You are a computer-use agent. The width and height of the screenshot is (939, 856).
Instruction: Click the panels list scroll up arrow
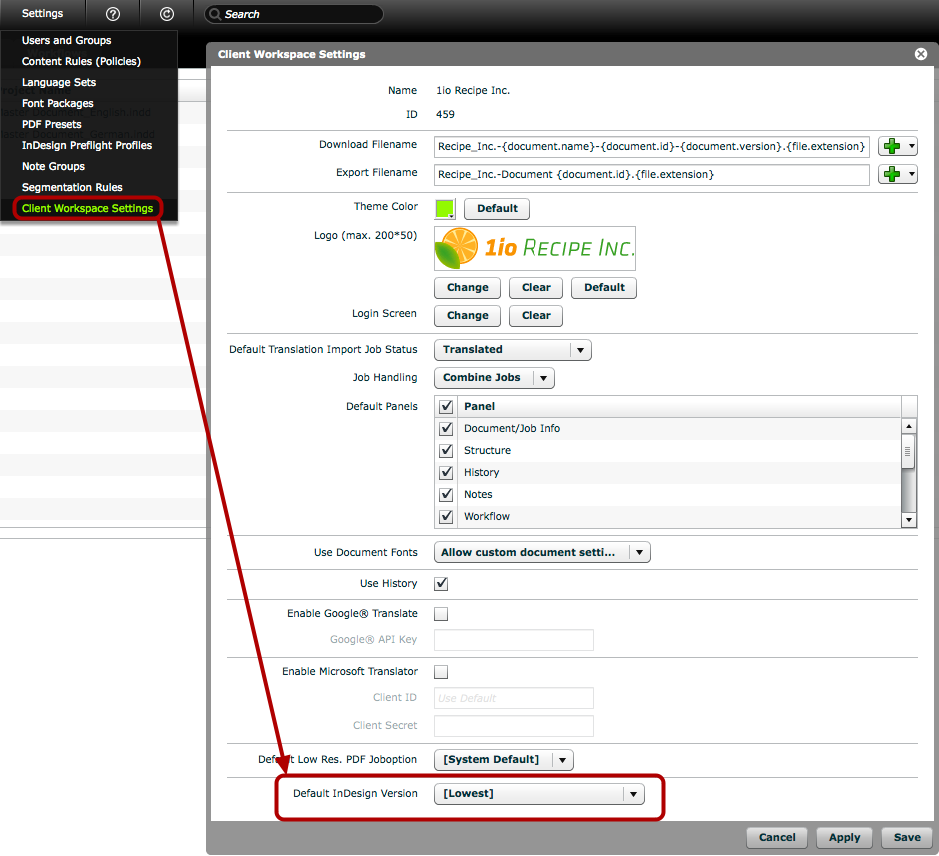pos(908,426)
